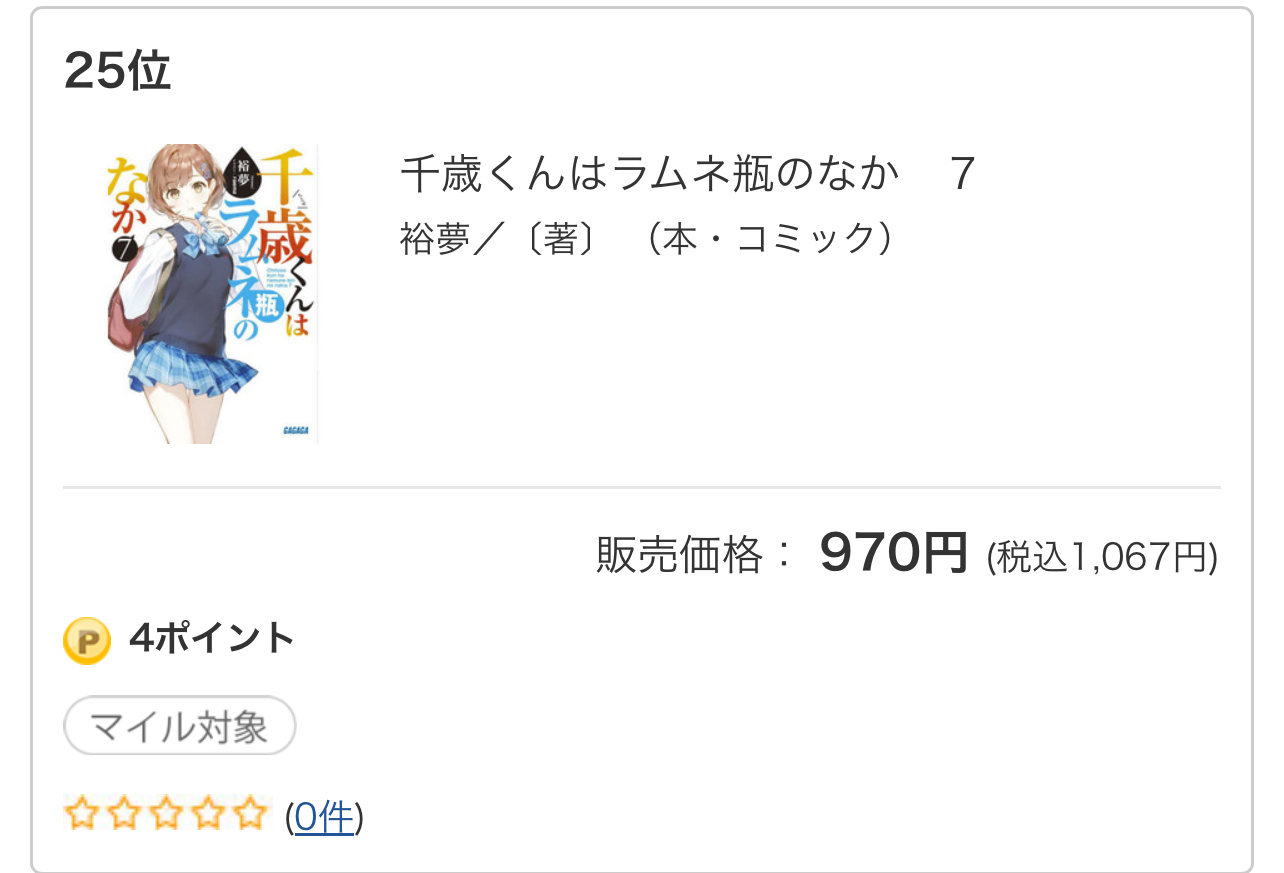Click the マイル対象 badge
The height and width of the screenshot is (873, 1284).
point(180,726)
